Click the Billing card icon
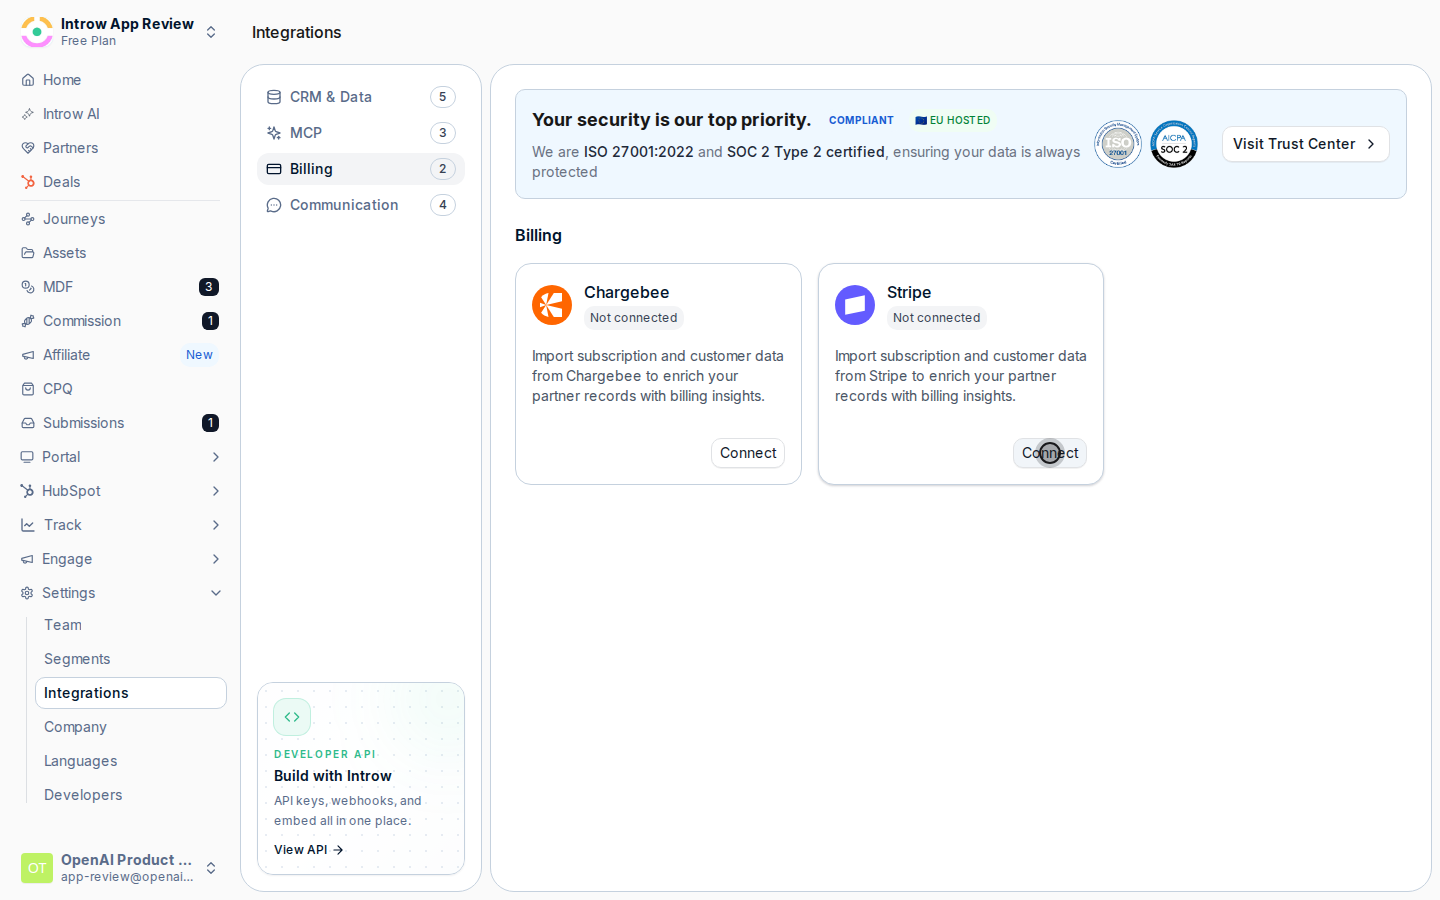This screenshot has height=900, width=1440. (274, 169)
